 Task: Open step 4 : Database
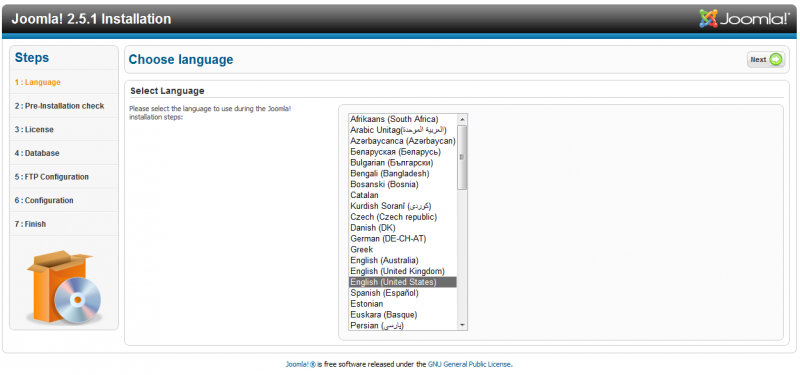pyautogui.click(x=64, y=153)
